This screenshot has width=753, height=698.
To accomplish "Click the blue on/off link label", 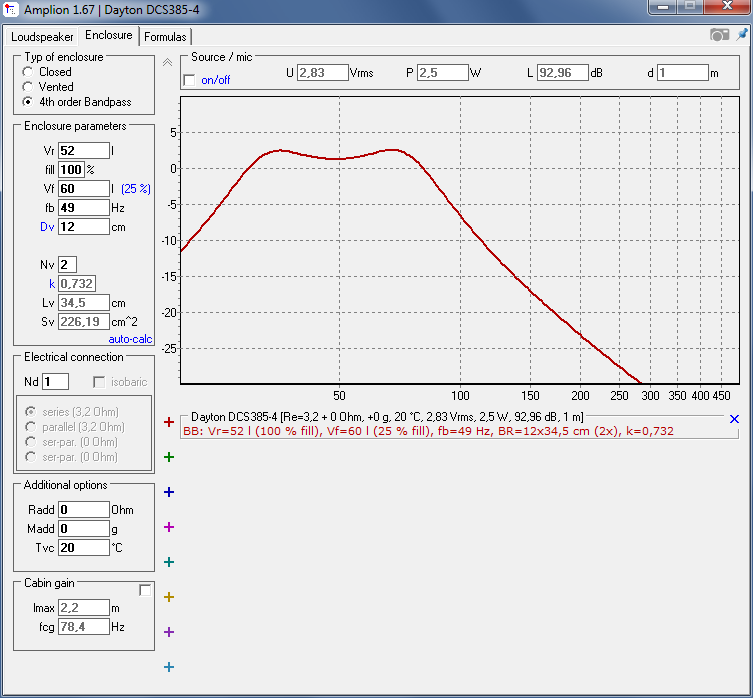I will (216, 80).
